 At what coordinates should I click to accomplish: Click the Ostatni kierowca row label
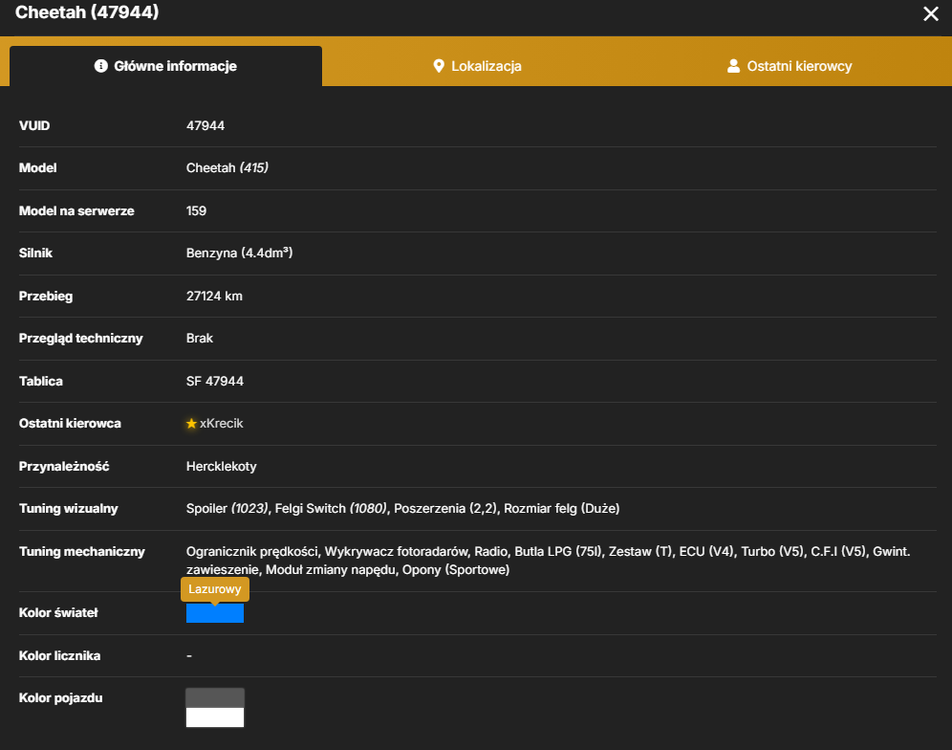70,423
